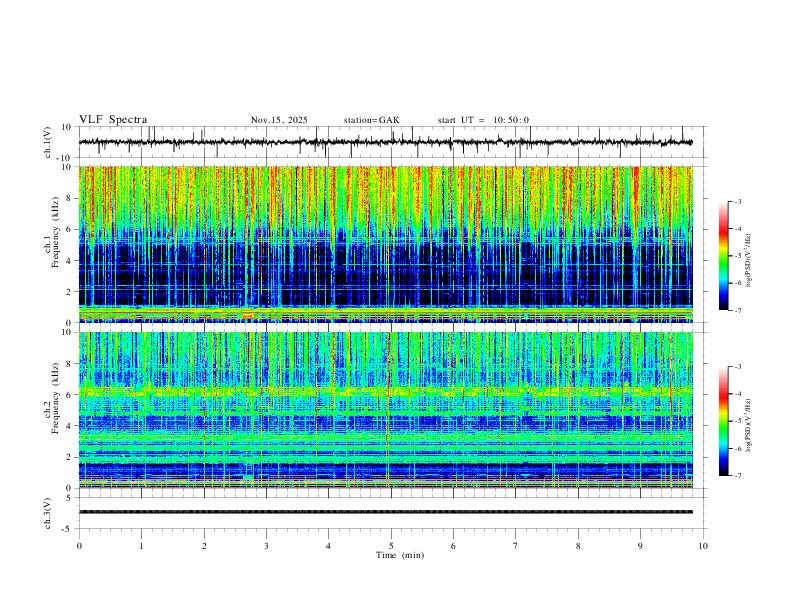Click the date 'Nov.15, 2025'
The width and height of the screenshot is (792, 612).
[279, 120]
